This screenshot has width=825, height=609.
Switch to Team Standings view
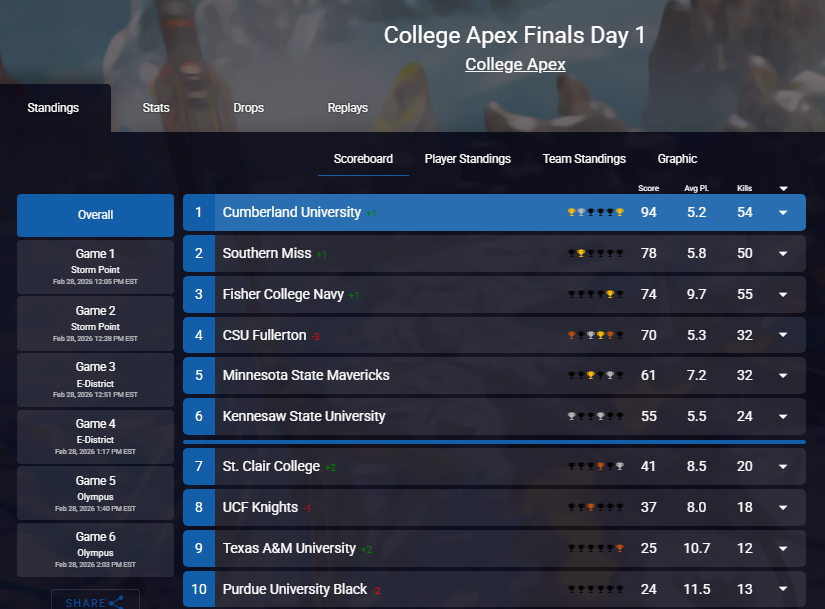(x=584, y=159)
